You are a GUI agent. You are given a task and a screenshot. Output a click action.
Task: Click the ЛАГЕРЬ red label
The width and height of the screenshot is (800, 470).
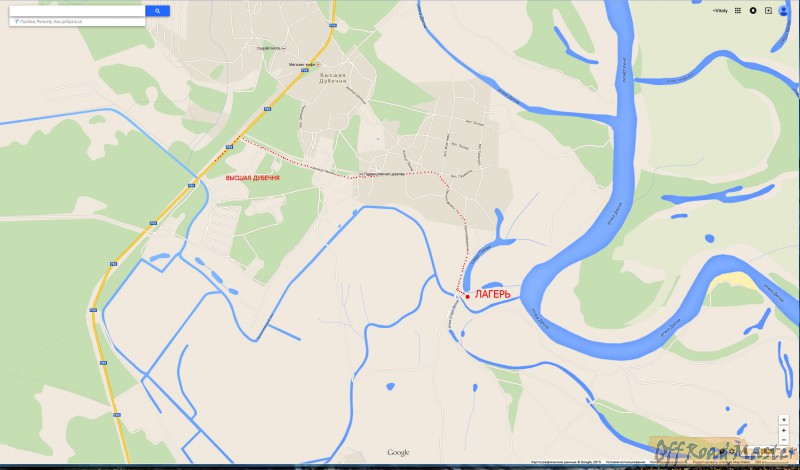pyautogui.click(x=492, y=294)
